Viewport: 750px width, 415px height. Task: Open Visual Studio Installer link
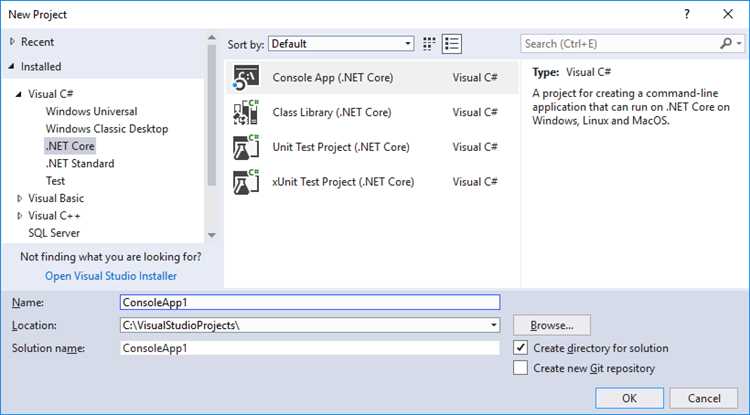coord(111,276)
